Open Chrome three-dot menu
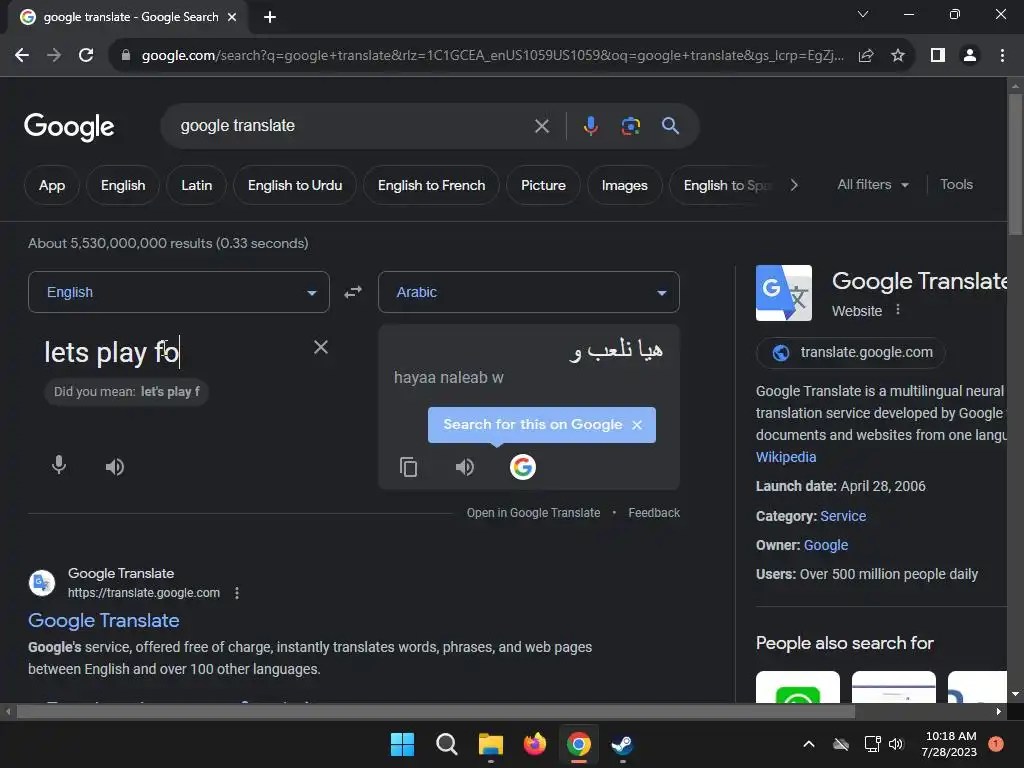The height and width of the screenshot is (768, 1024). pyautogui.click(x=1002, y=56)
